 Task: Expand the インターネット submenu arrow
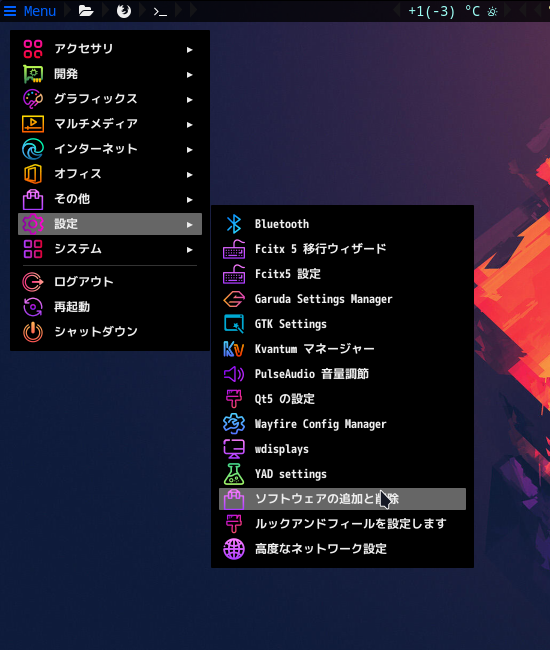(x=189, y=150)
